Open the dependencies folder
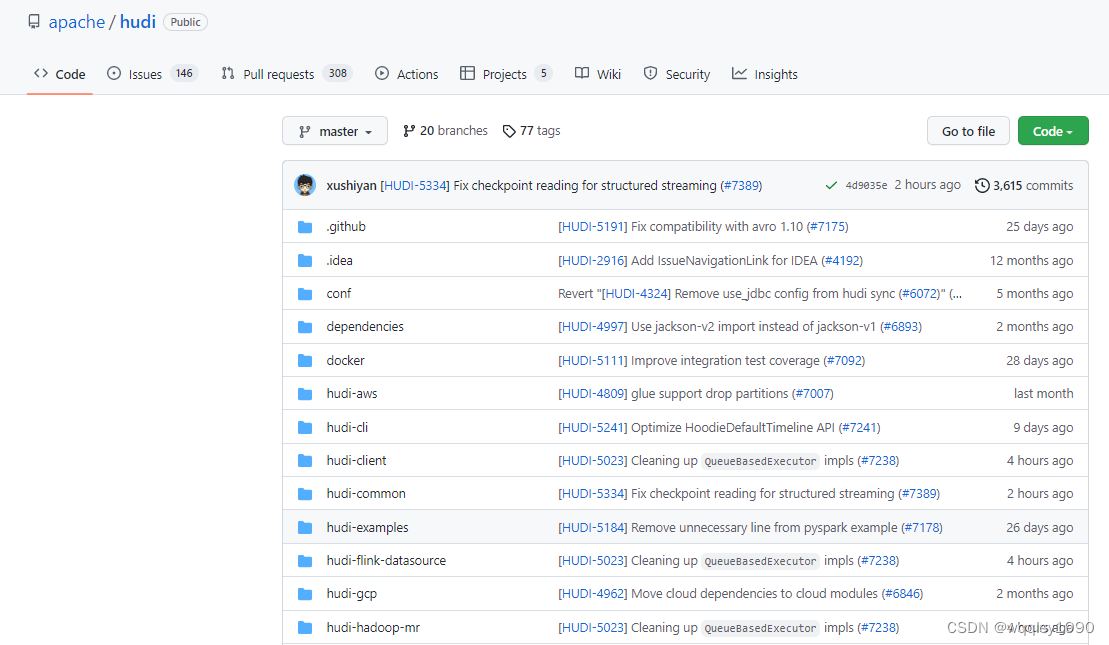Screen dimensions: 1109x645 pyautogui.click(x=365, y=327)
